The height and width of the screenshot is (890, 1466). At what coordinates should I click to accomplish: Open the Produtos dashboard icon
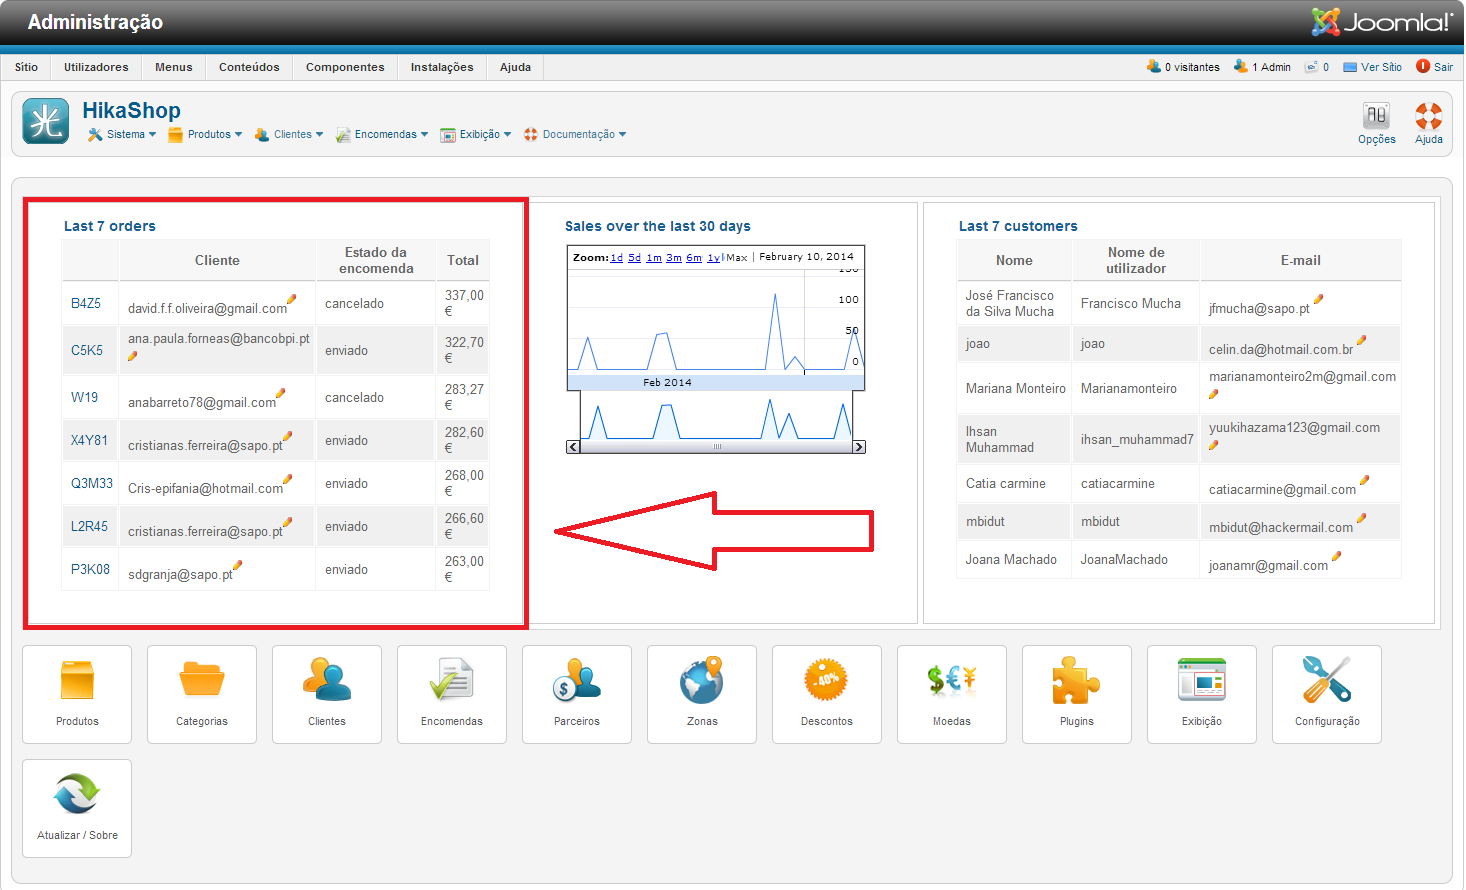click(x=77, y=693)
